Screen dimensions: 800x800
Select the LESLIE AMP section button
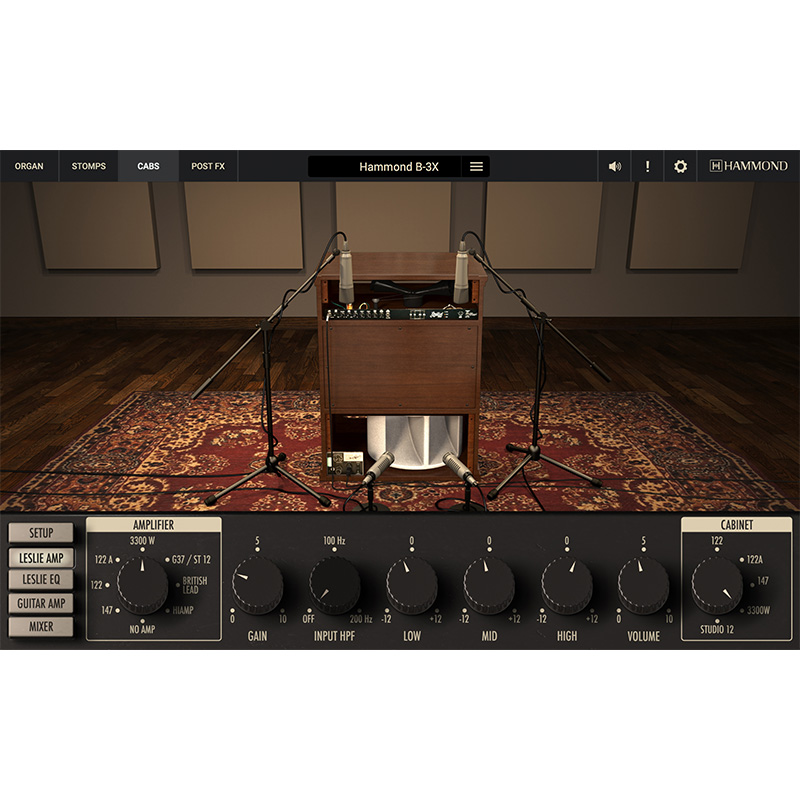coord(41,558)
